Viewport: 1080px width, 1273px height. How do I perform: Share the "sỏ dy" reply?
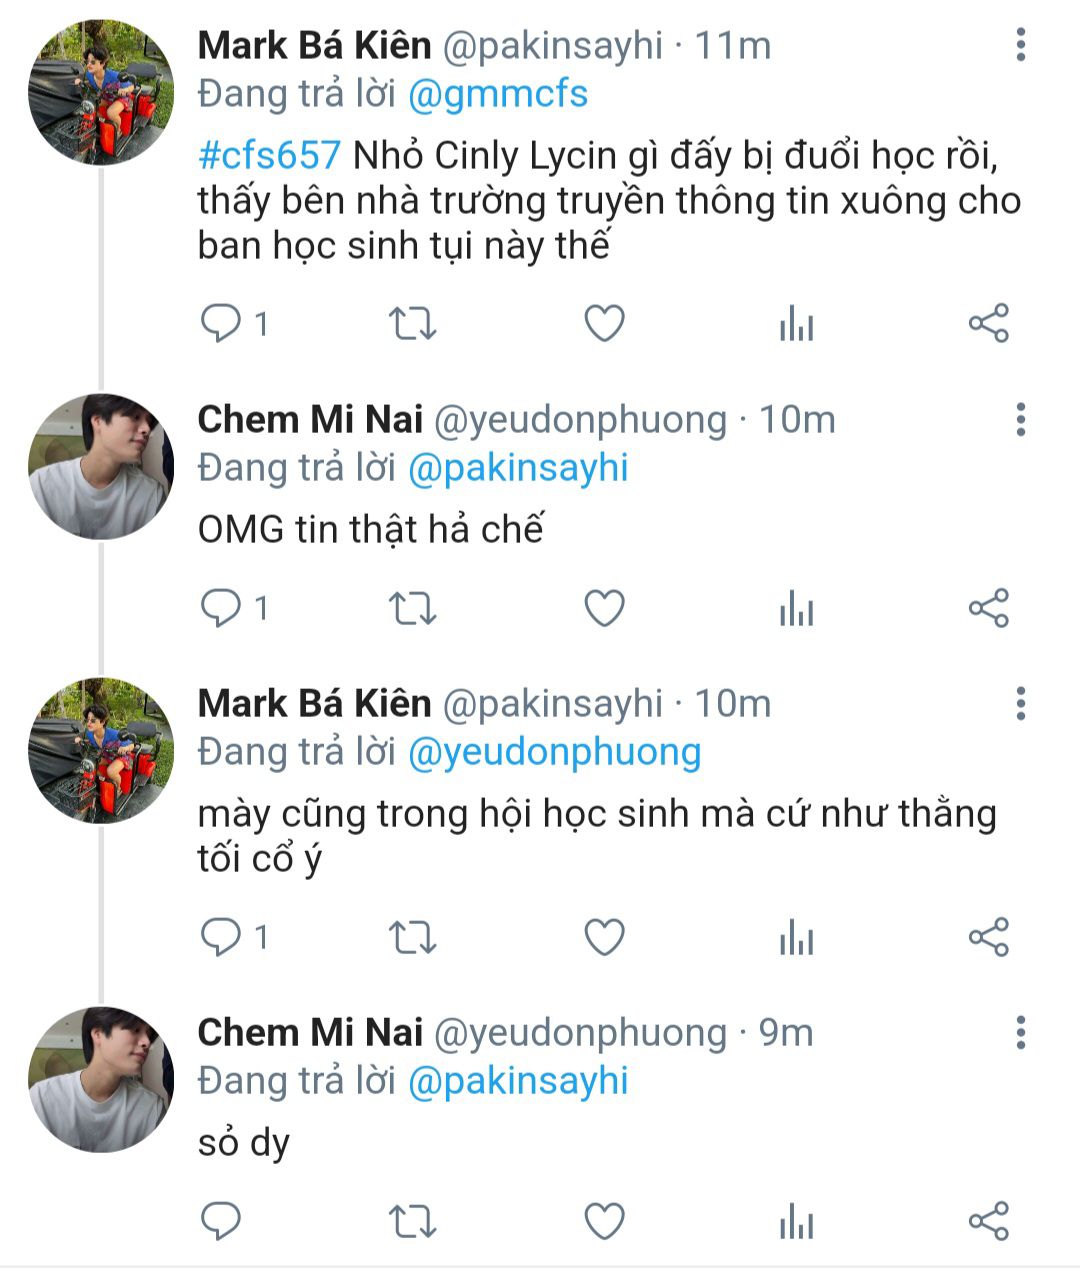tap(989, 1221)
